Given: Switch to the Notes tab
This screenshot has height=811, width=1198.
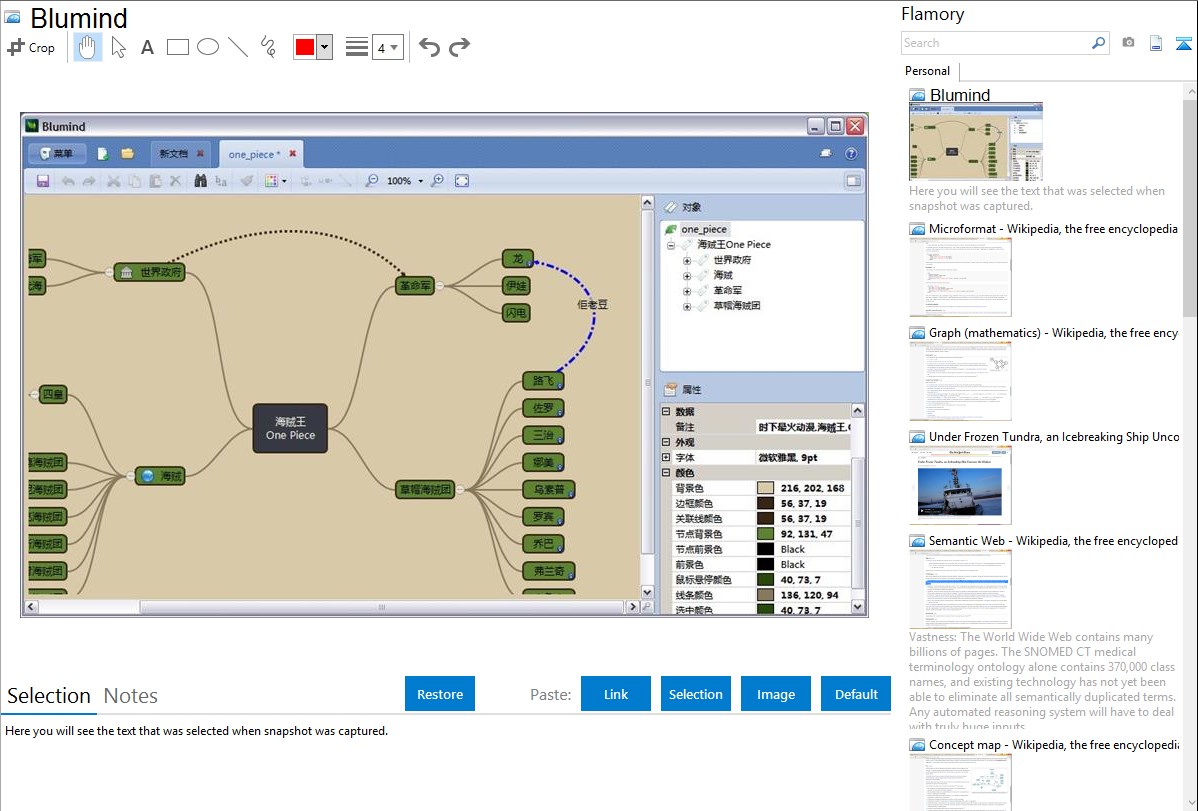Looking at the screenshot, I should pyautogui.click(x=131, y=696).
